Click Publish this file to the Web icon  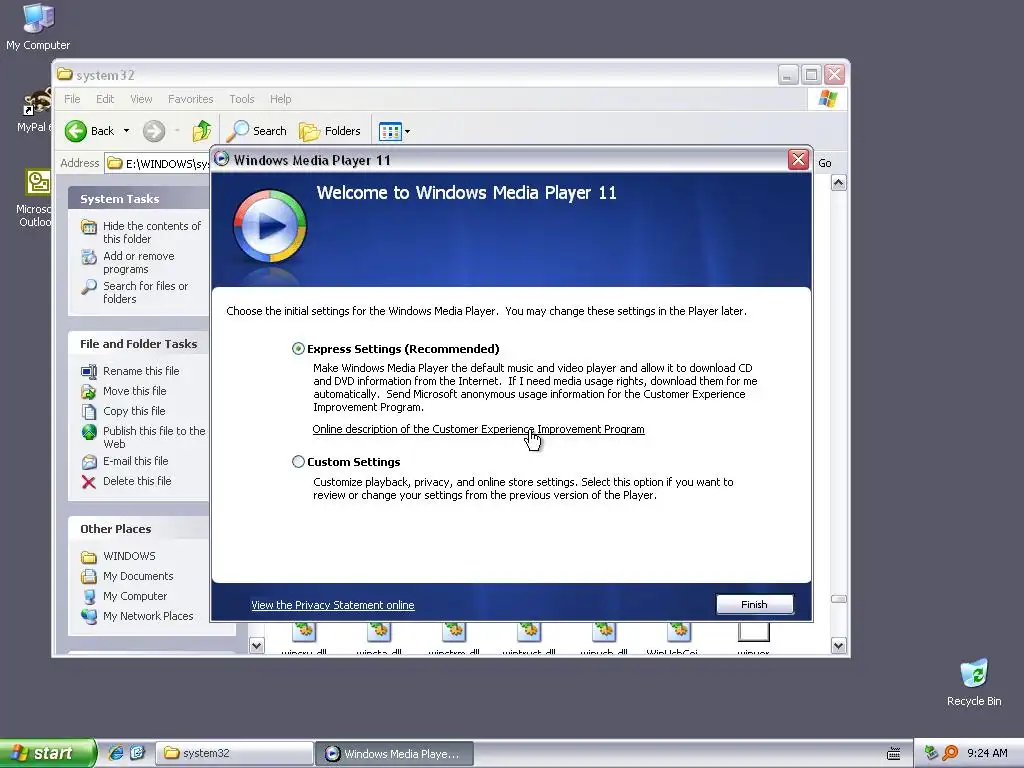[89, 432]
